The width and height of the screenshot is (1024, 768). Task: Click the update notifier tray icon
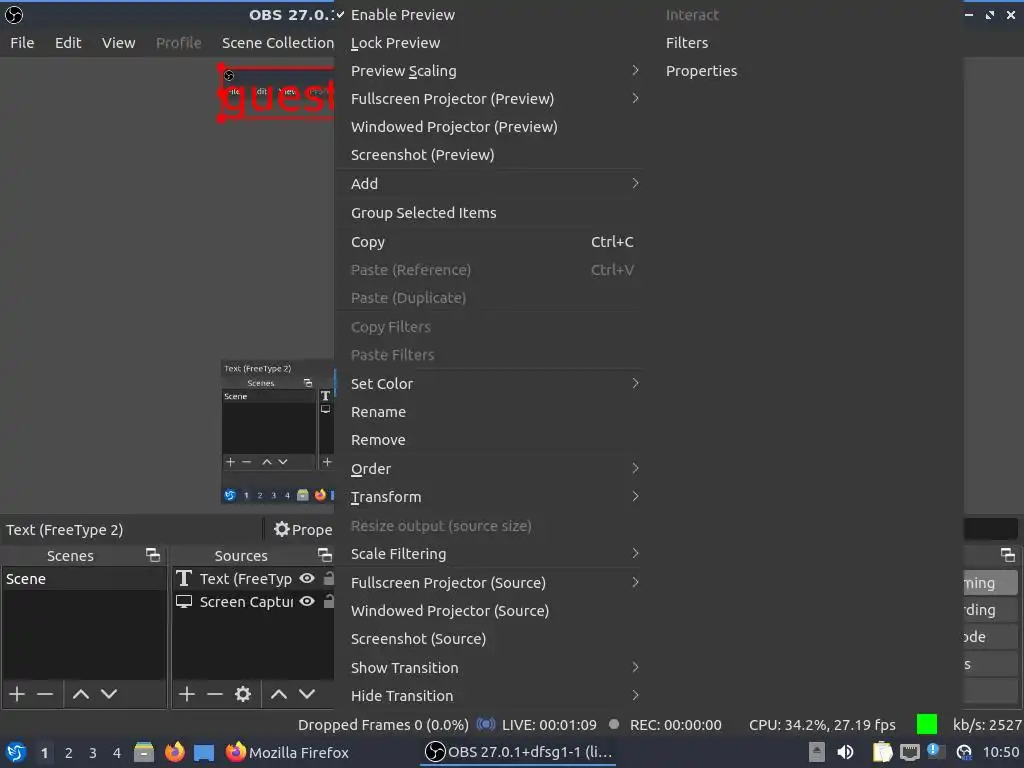(x=936, y=751)
